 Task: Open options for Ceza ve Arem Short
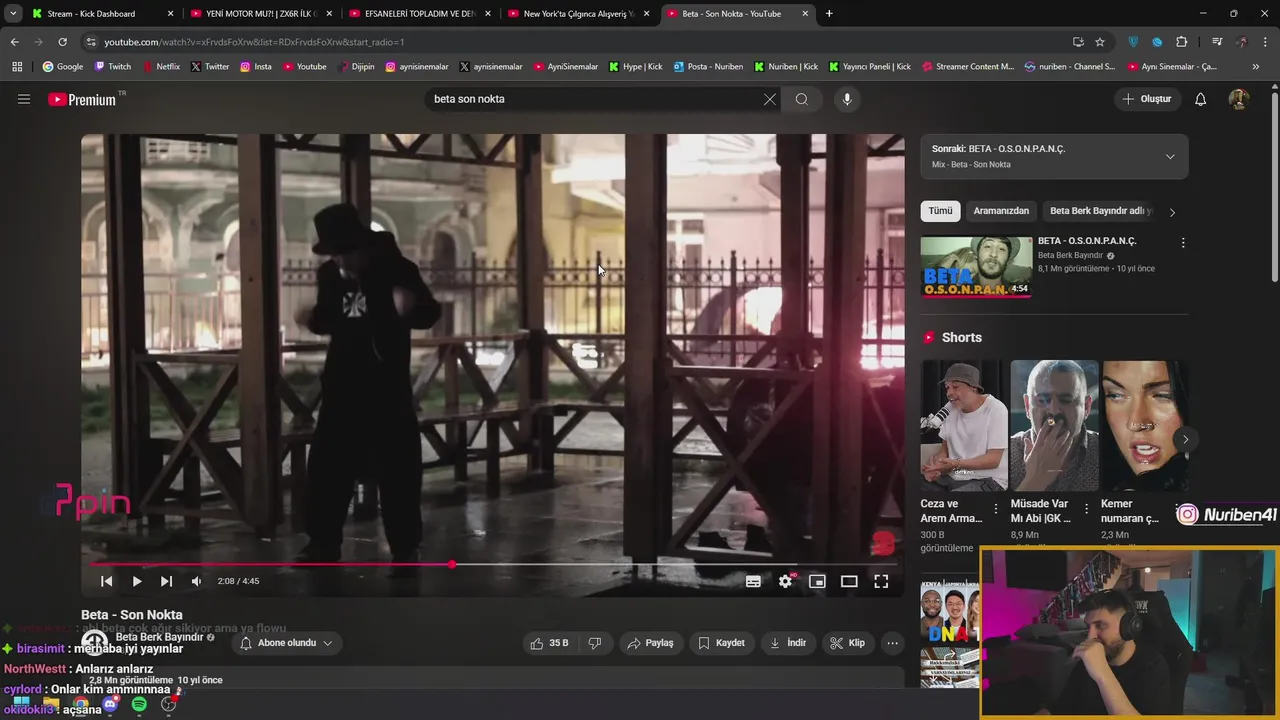coord(995,509)
